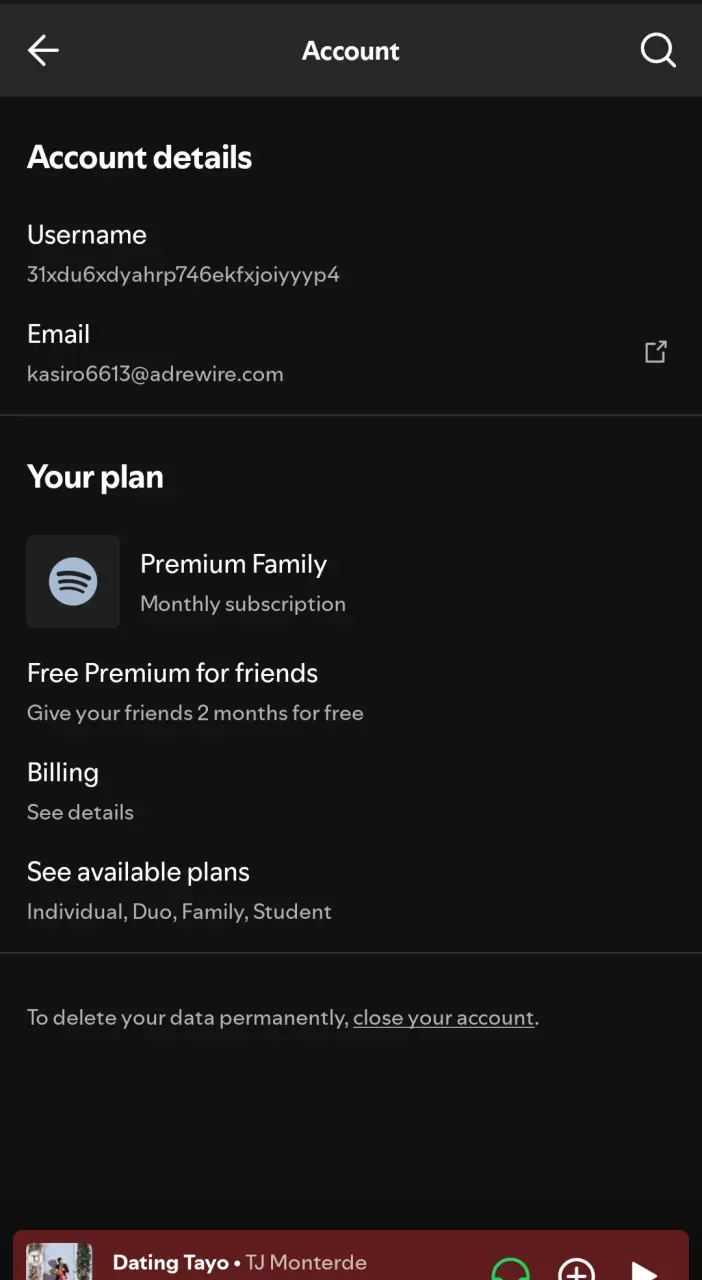Screen dimensions: 702x1280
Task: Tap the Username value text
Action: 183,274
